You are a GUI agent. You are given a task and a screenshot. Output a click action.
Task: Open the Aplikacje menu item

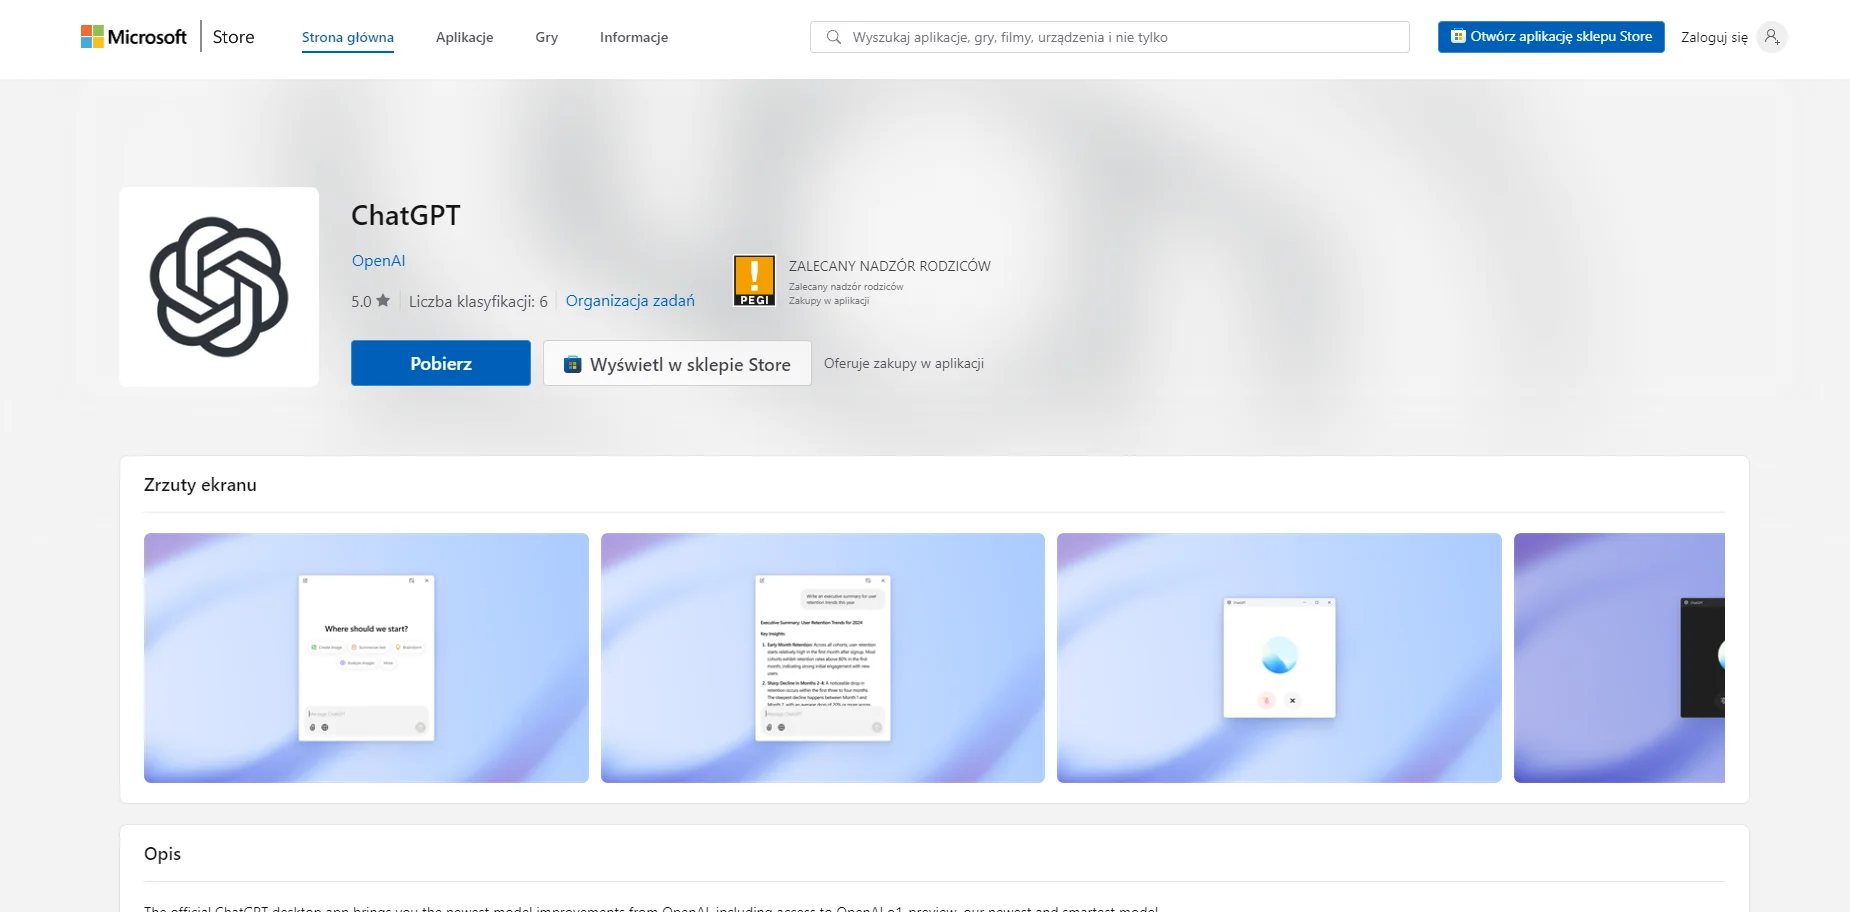(x=464, y=37)
